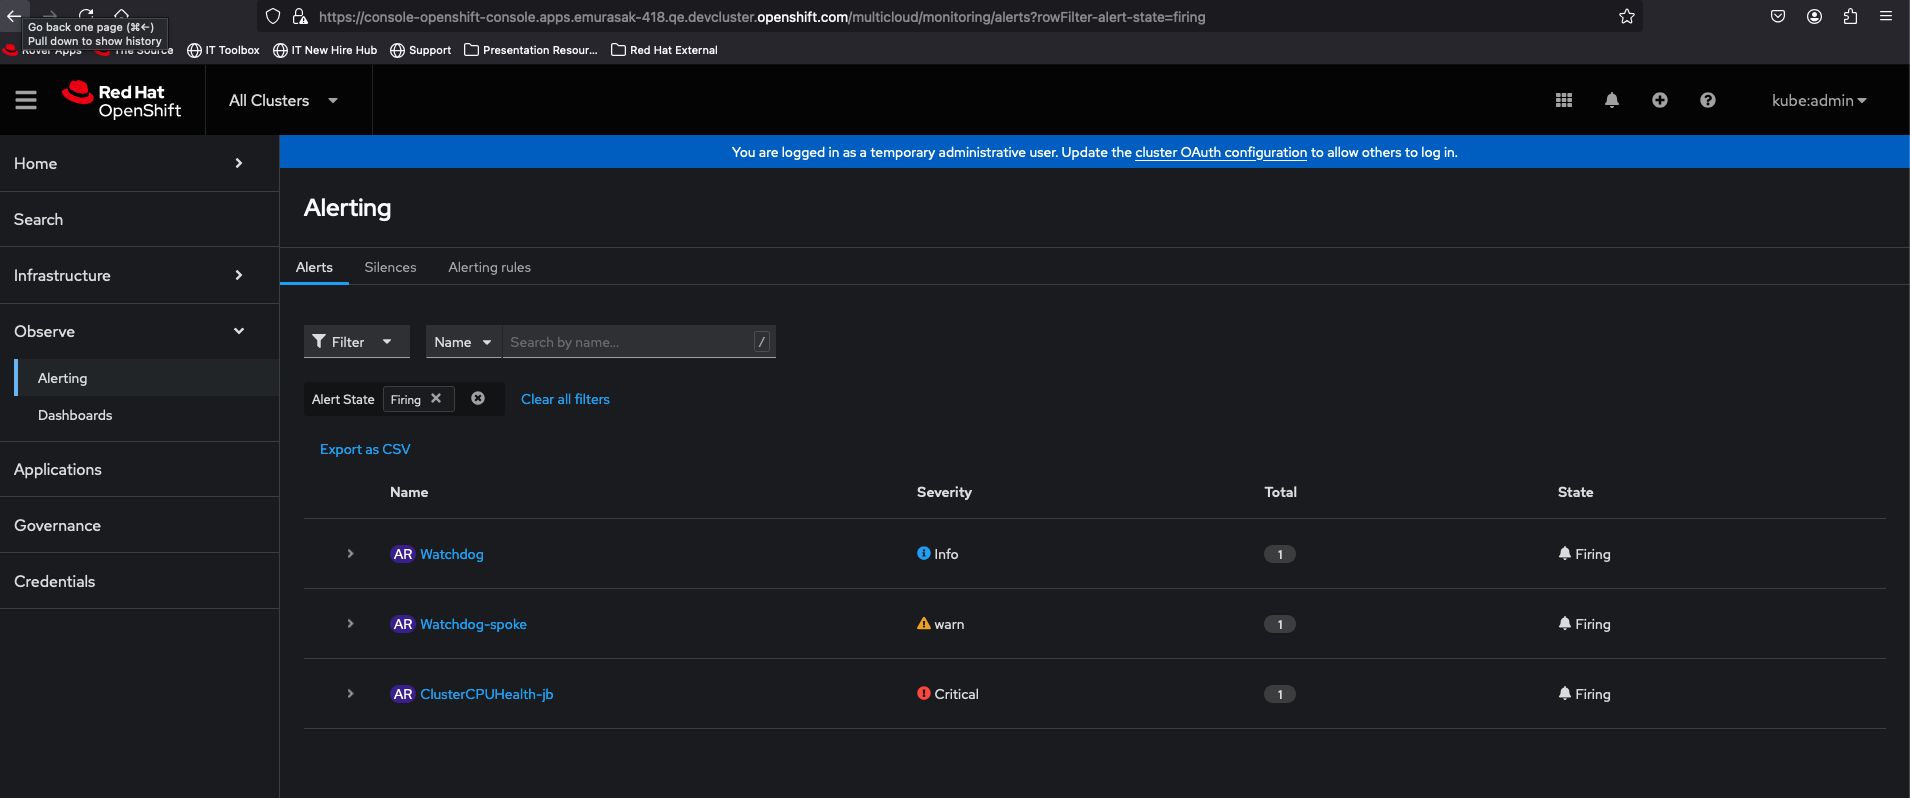Bookmark this page with the star icon
This screenshot has width=1910, height=798.
coord(1627,16)
